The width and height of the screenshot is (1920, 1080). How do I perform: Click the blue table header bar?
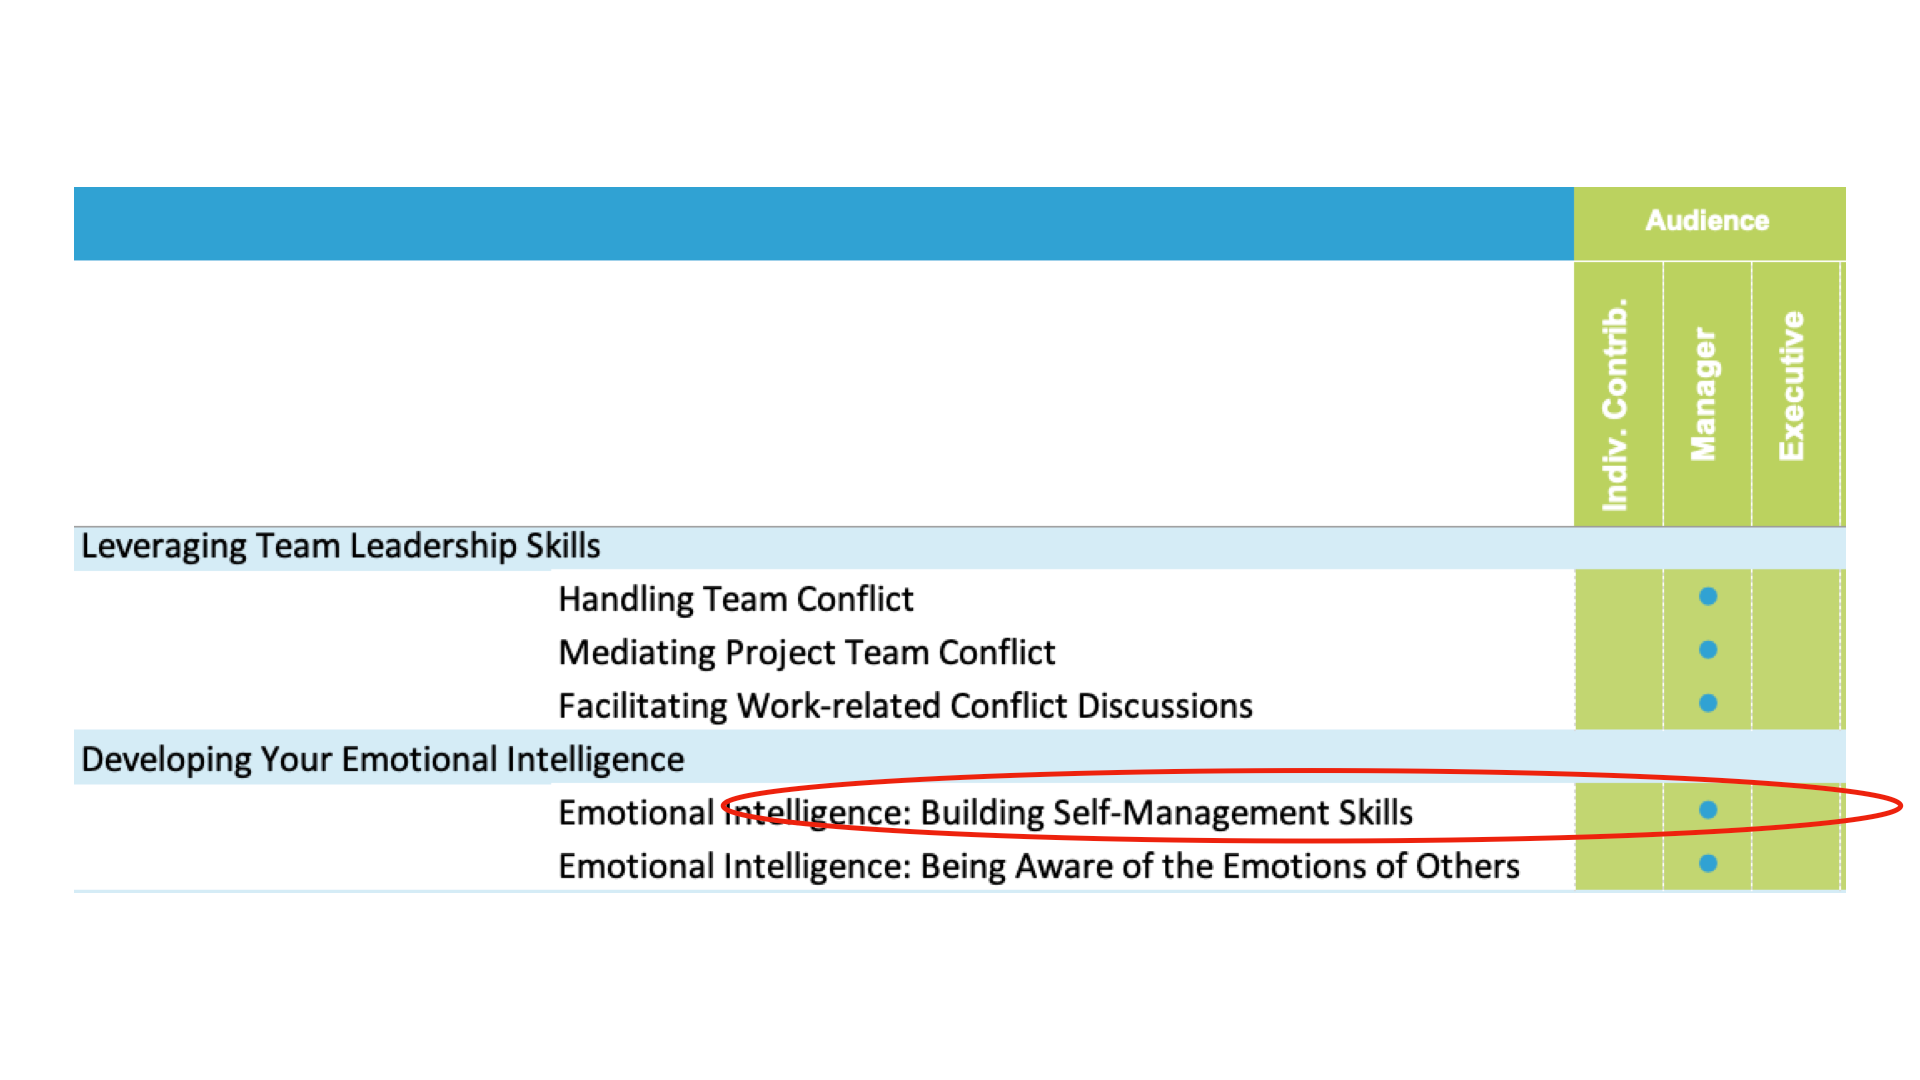click(824, 223)
